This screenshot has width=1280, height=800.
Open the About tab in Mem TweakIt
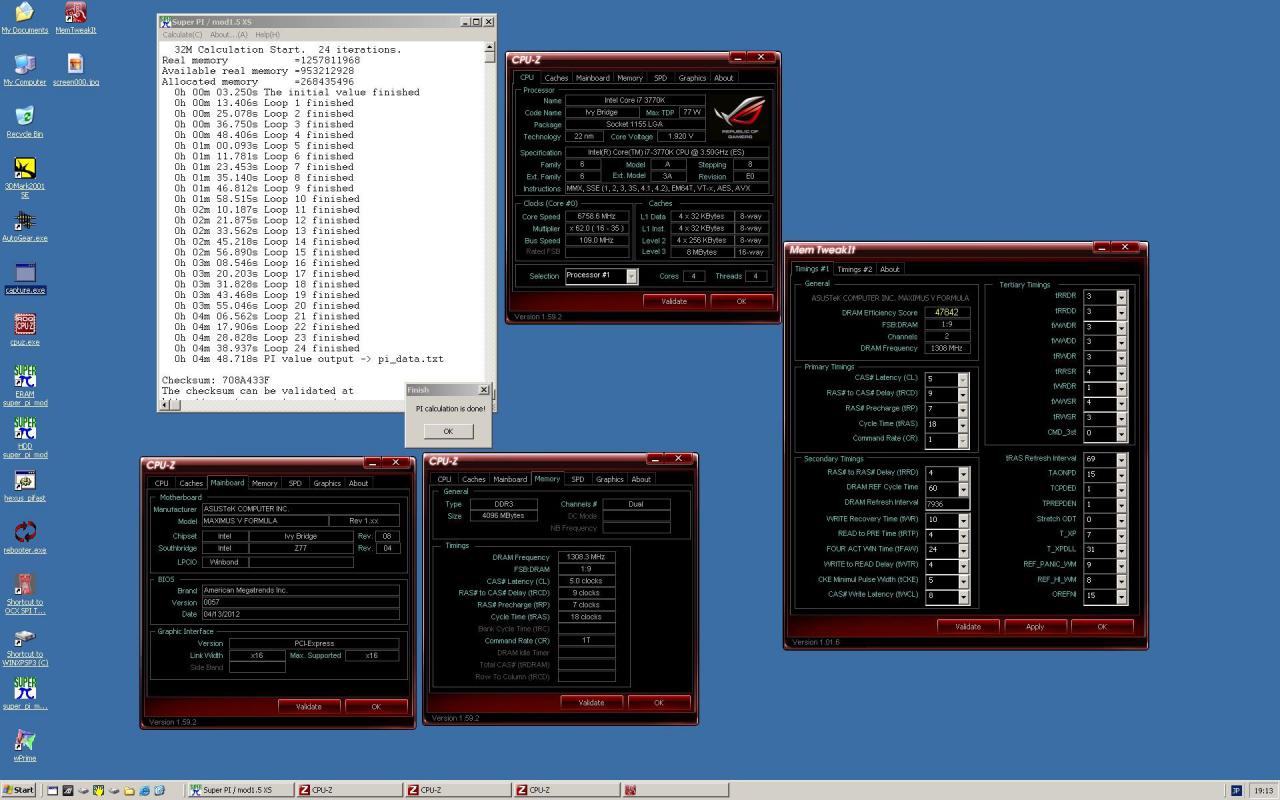(x=889, y=269)
